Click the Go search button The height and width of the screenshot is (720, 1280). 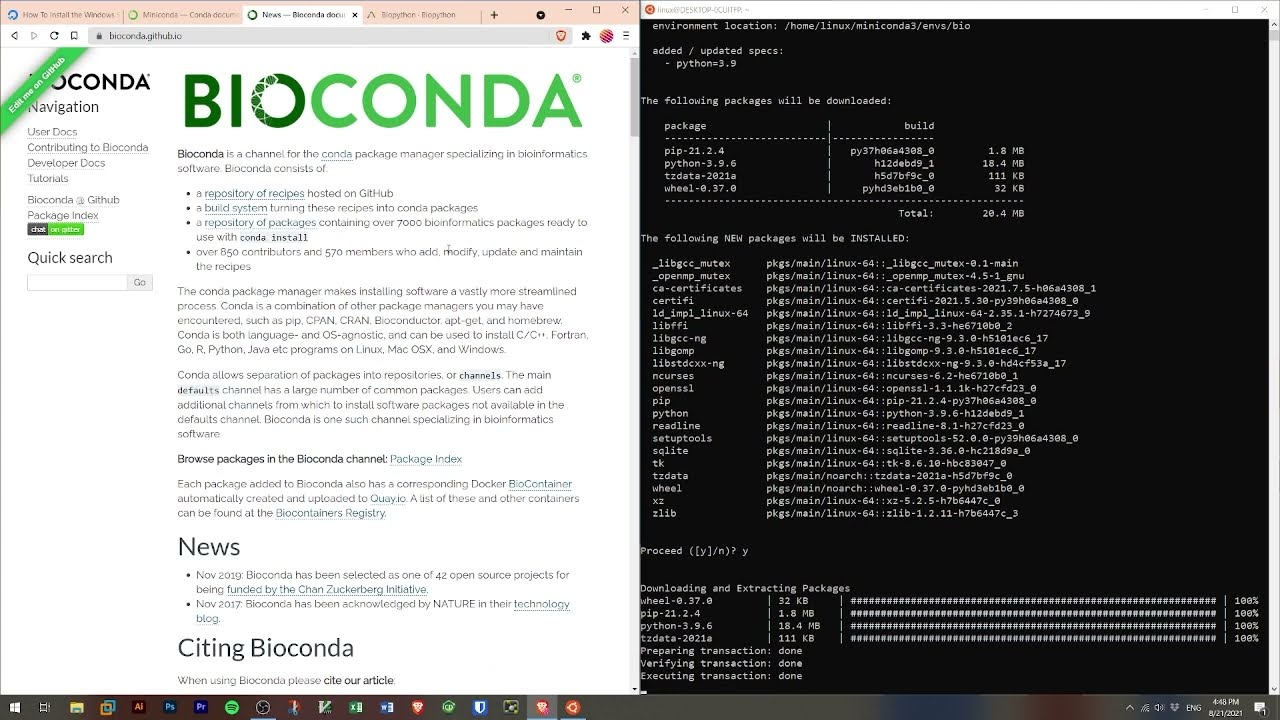pos(139,282)
